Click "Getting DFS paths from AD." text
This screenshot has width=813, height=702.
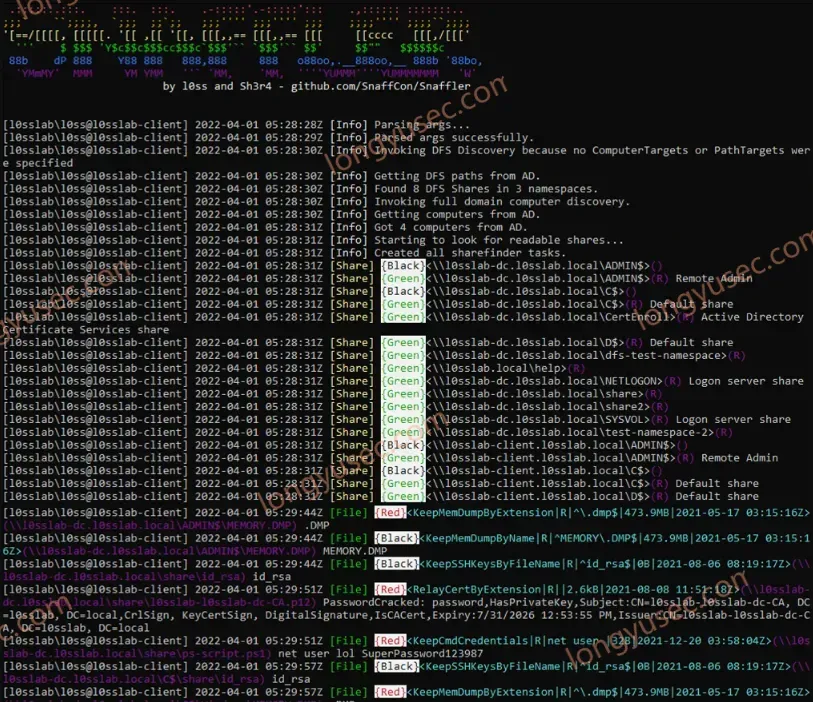click(x=457, y=176)
